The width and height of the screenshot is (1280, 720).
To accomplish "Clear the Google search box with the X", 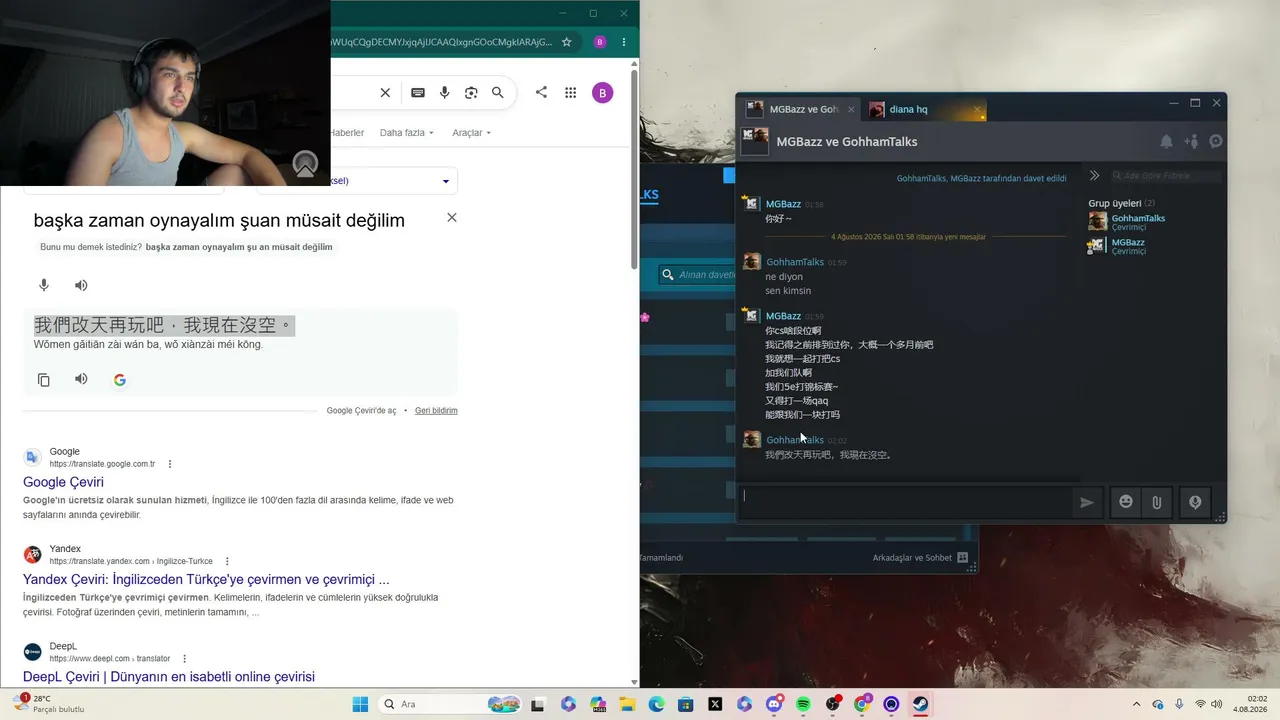I will click(385, 93).
